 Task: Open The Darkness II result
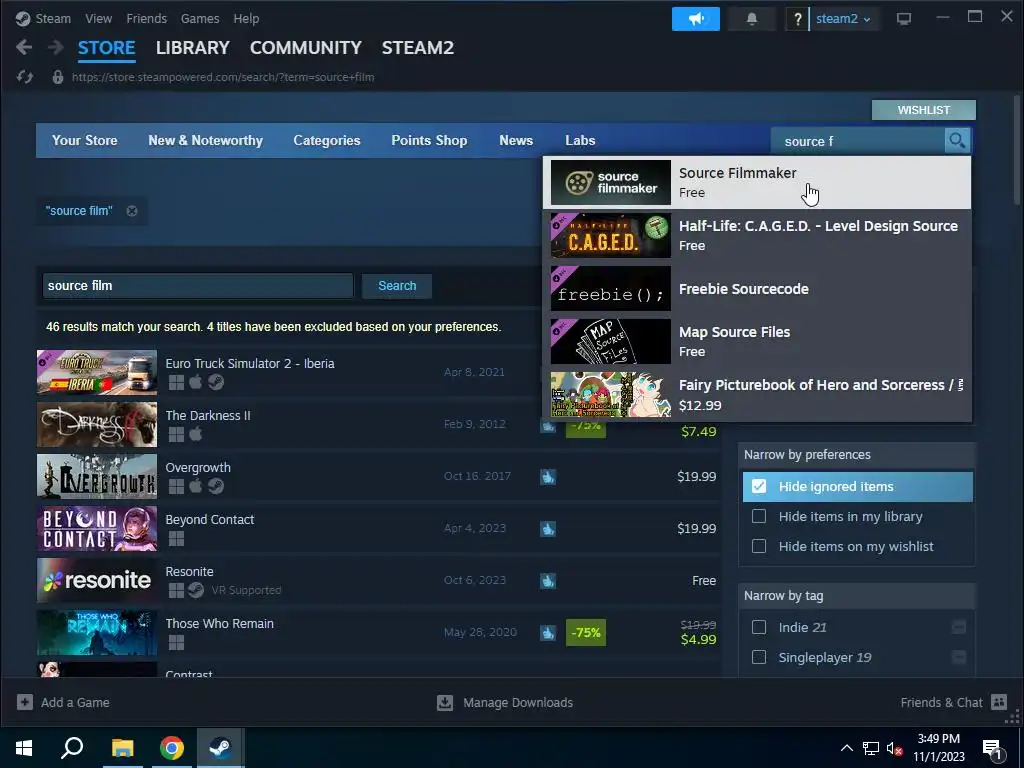(x=379, y=424)
